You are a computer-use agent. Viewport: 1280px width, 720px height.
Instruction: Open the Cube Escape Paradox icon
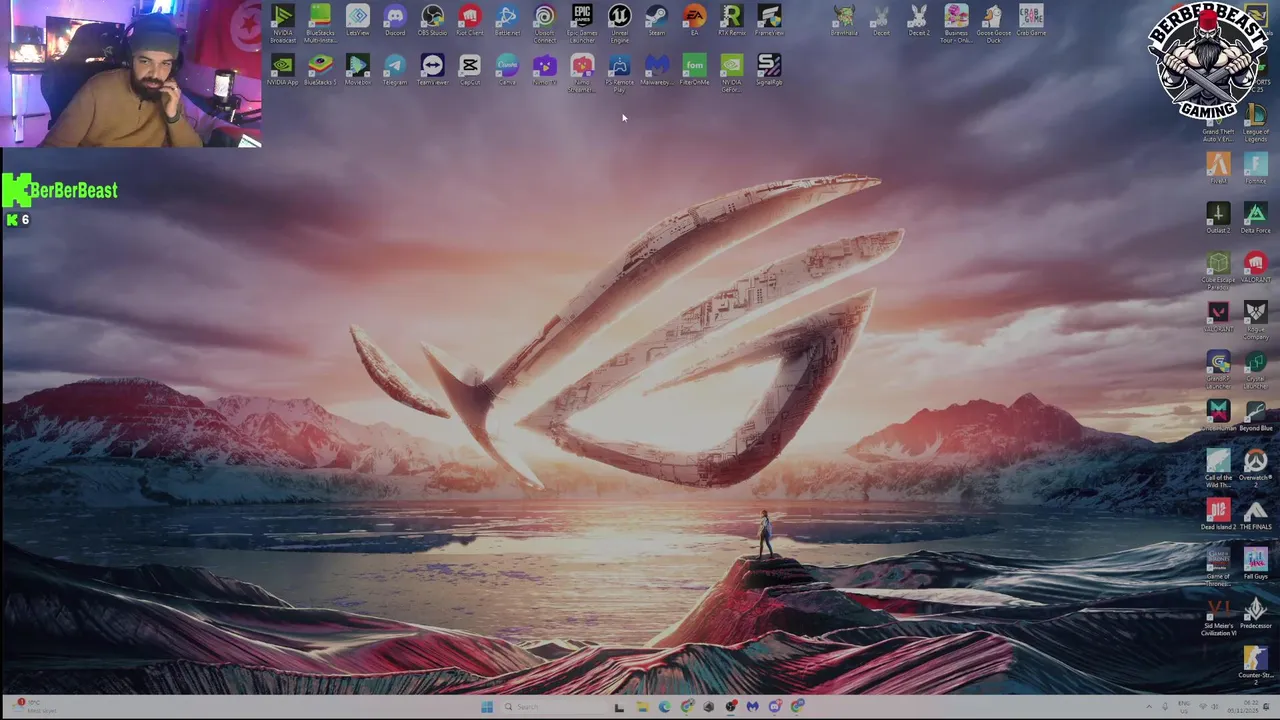1218,270
